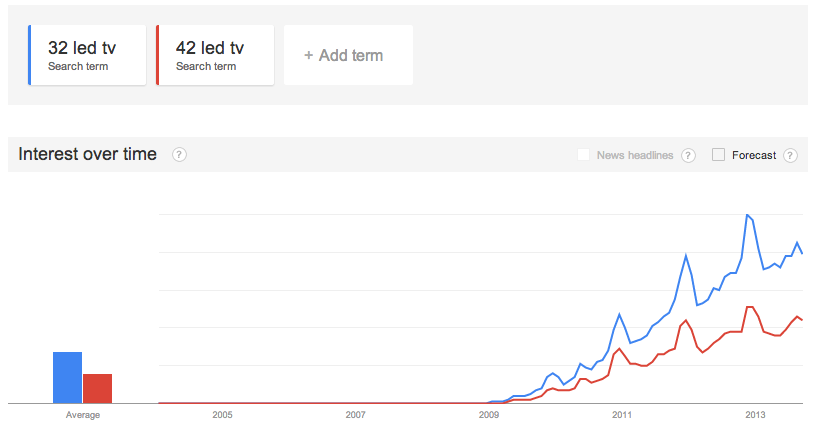The image size is (817, 429).
Task: Click the red Average bar
Action: pos(97,388)
